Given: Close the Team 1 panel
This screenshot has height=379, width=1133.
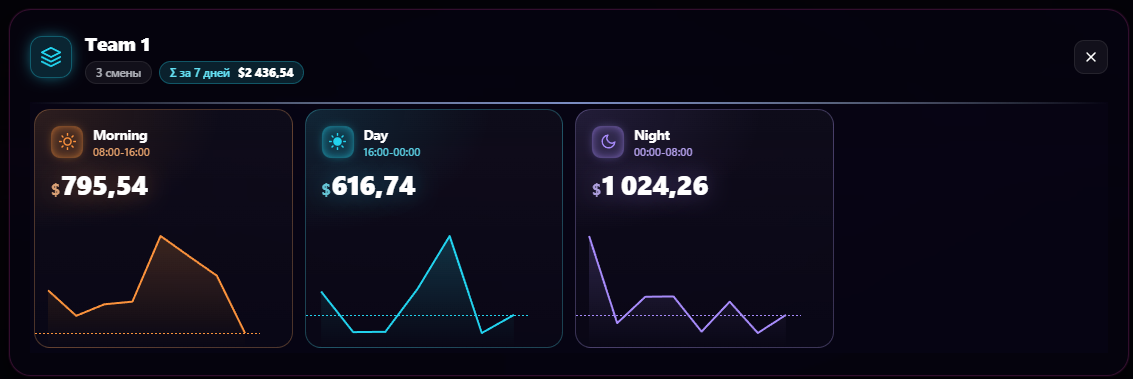Looking at the screenshot, I should click(1090, 57).
